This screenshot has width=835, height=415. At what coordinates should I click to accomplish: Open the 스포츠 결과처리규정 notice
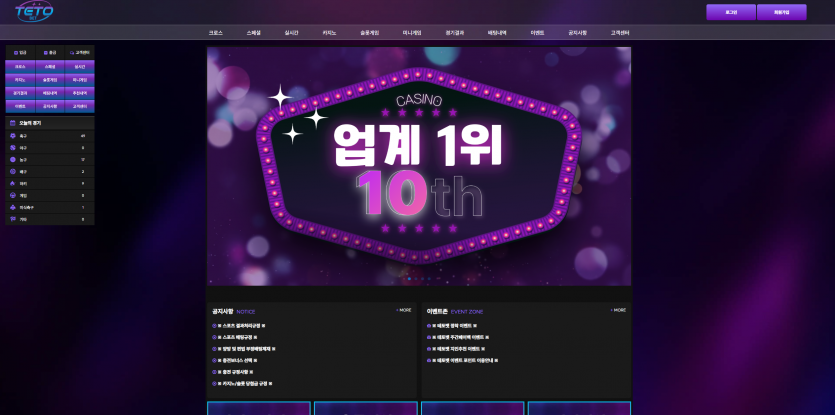pyautogui.click(x=241, y=326)
